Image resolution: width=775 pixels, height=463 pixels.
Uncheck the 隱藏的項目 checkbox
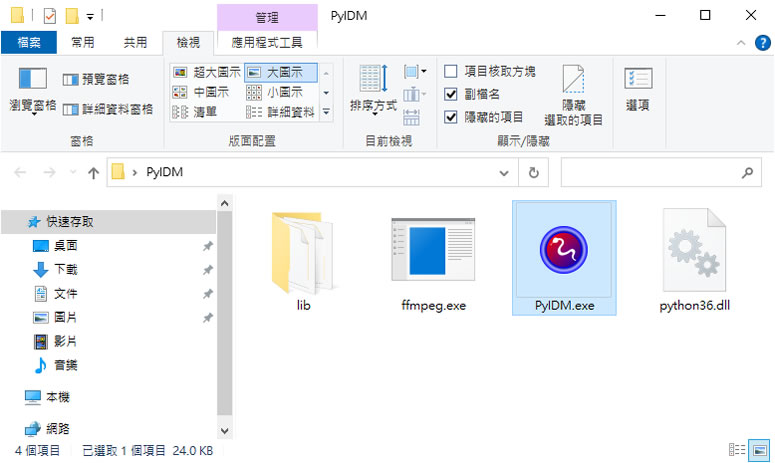point(451,117)
